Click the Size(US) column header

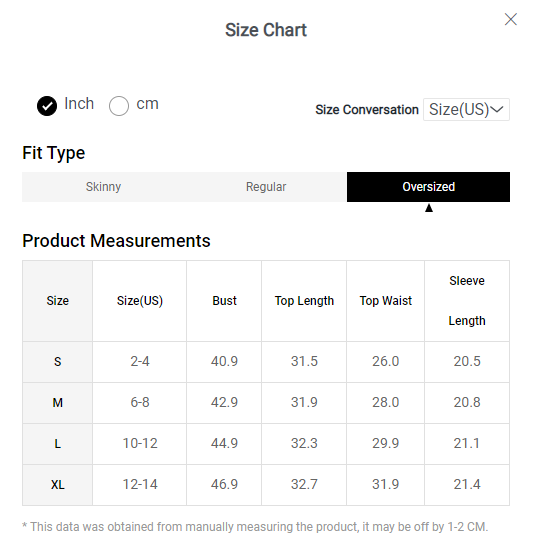[x=140, y=301]
